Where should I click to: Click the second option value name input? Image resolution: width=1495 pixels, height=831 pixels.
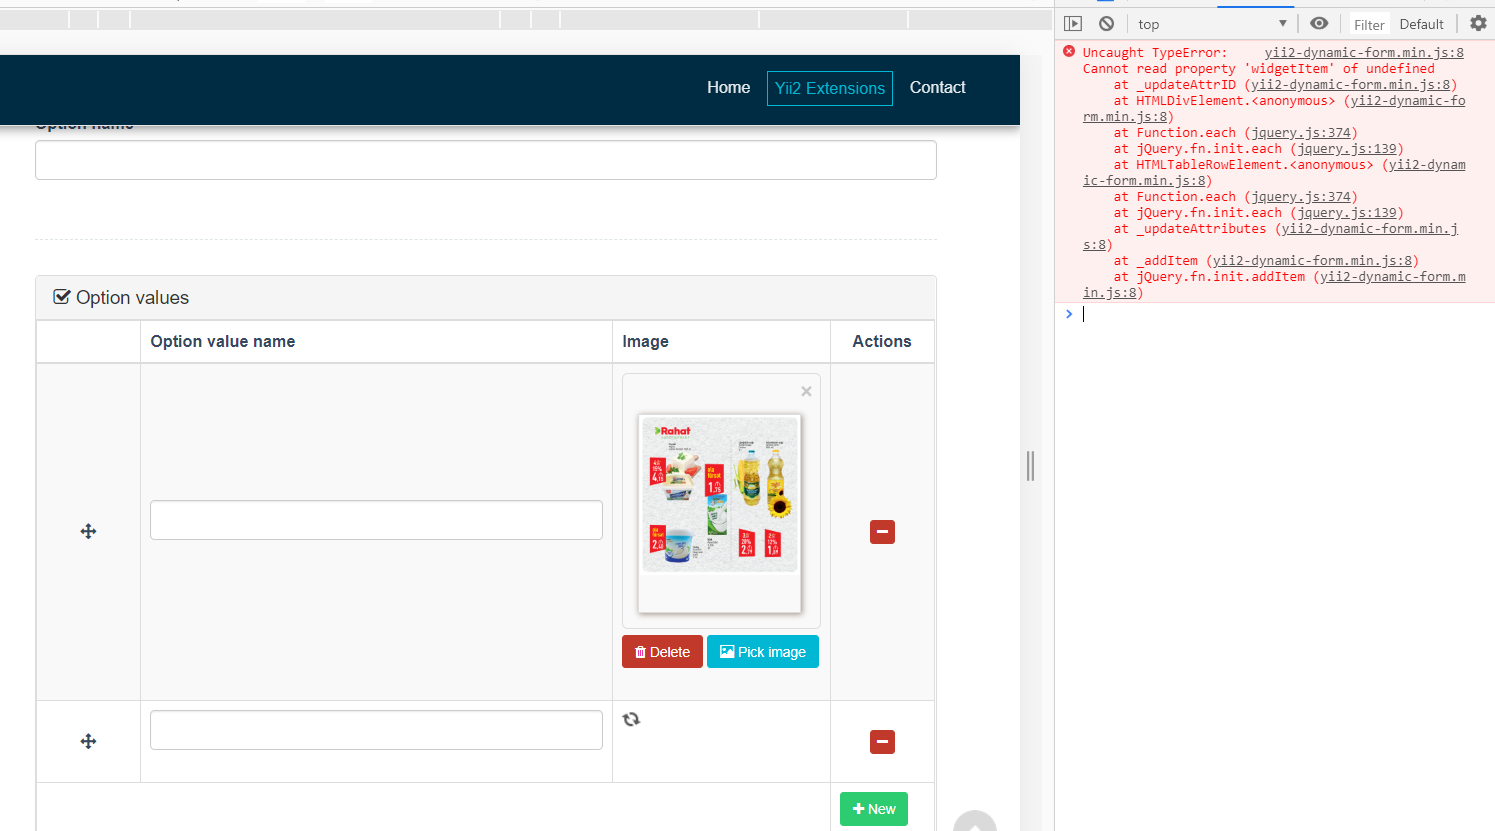(376, 730)
